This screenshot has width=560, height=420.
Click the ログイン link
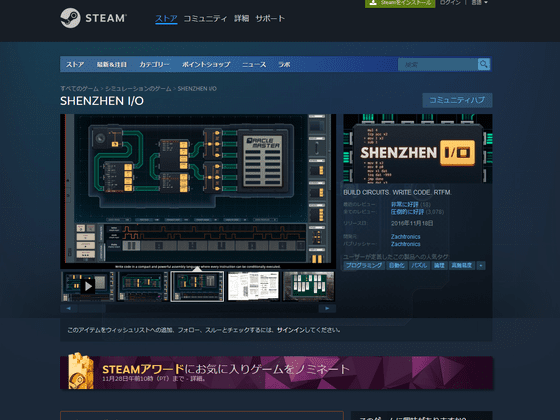(x=450, y=2)
